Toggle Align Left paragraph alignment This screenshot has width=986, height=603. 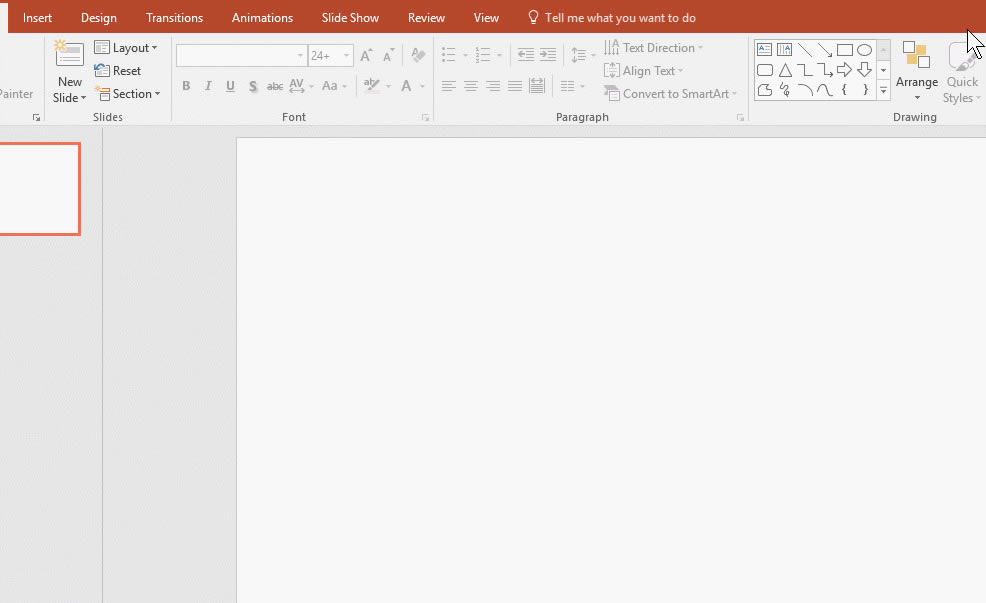(x=448, y=86)
